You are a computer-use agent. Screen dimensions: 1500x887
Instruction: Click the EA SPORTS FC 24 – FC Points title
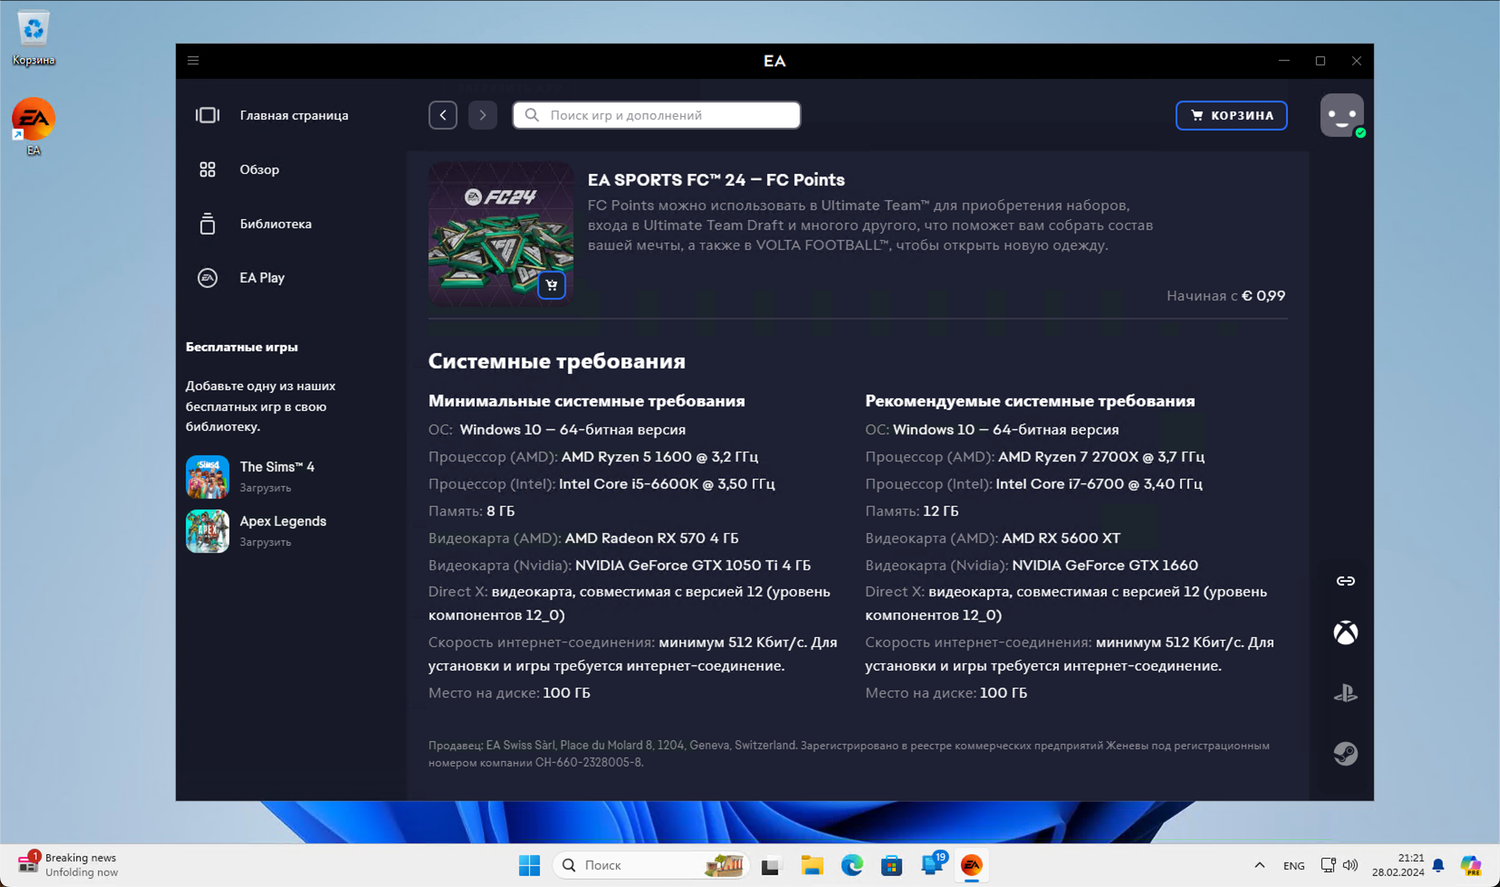[x=716, y=180]
